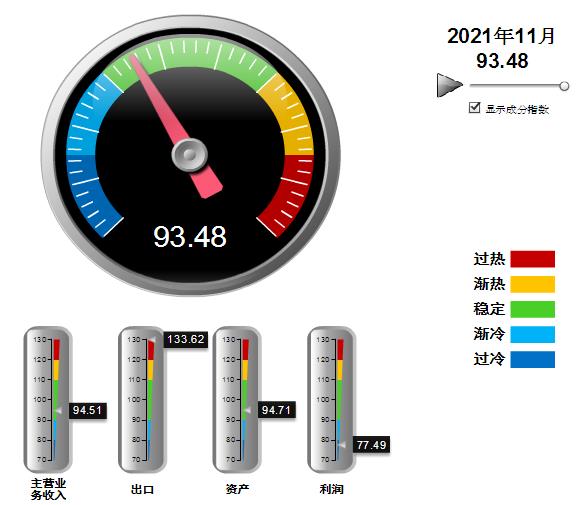Viewport: 576px width, 505px height.
Task: Click the 主营业务收入 thermometer gauge
Action: point(48,399)
